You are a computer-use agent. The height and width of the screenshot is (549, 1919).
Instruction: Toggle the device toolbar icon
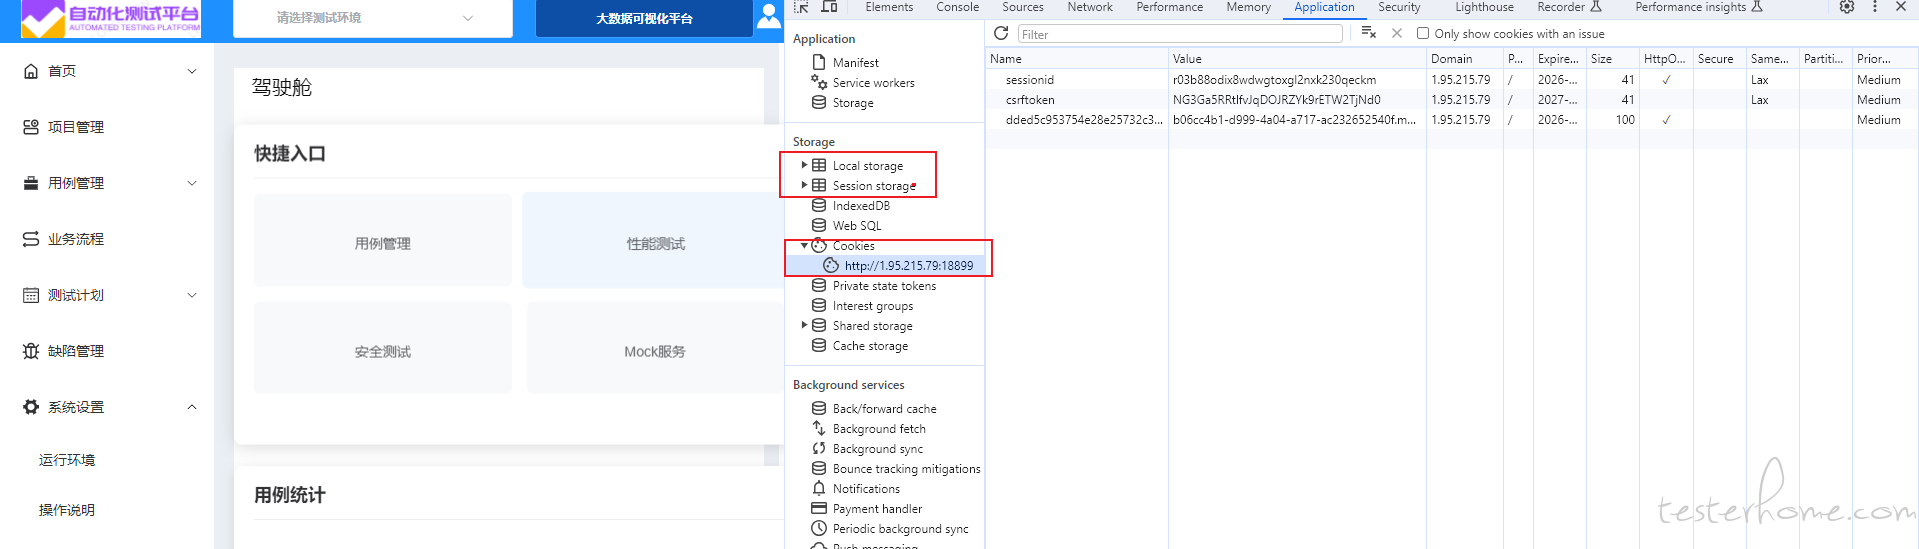(829, 7)
